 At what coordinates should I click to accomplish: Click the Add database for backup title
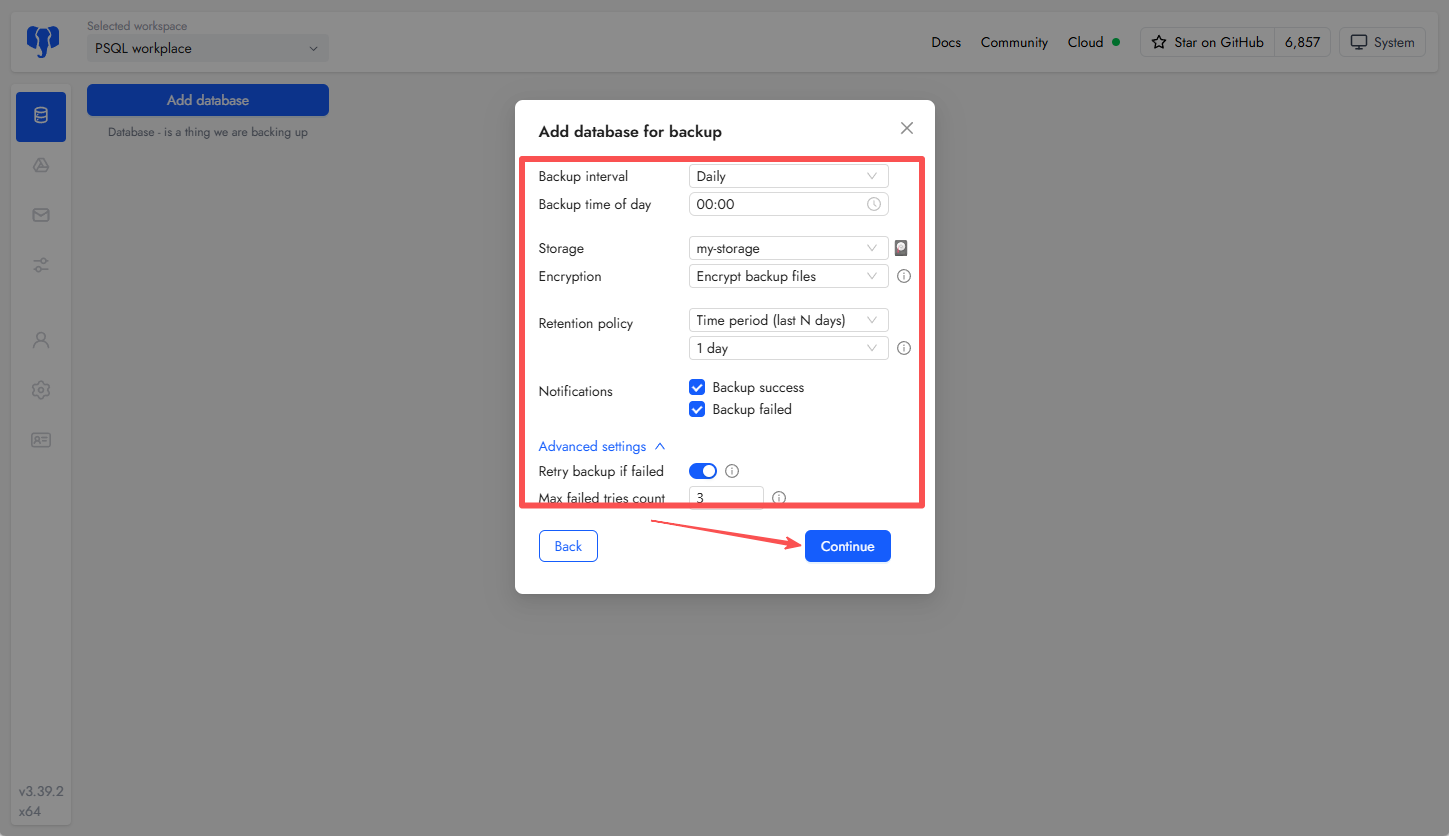point(630,131)
